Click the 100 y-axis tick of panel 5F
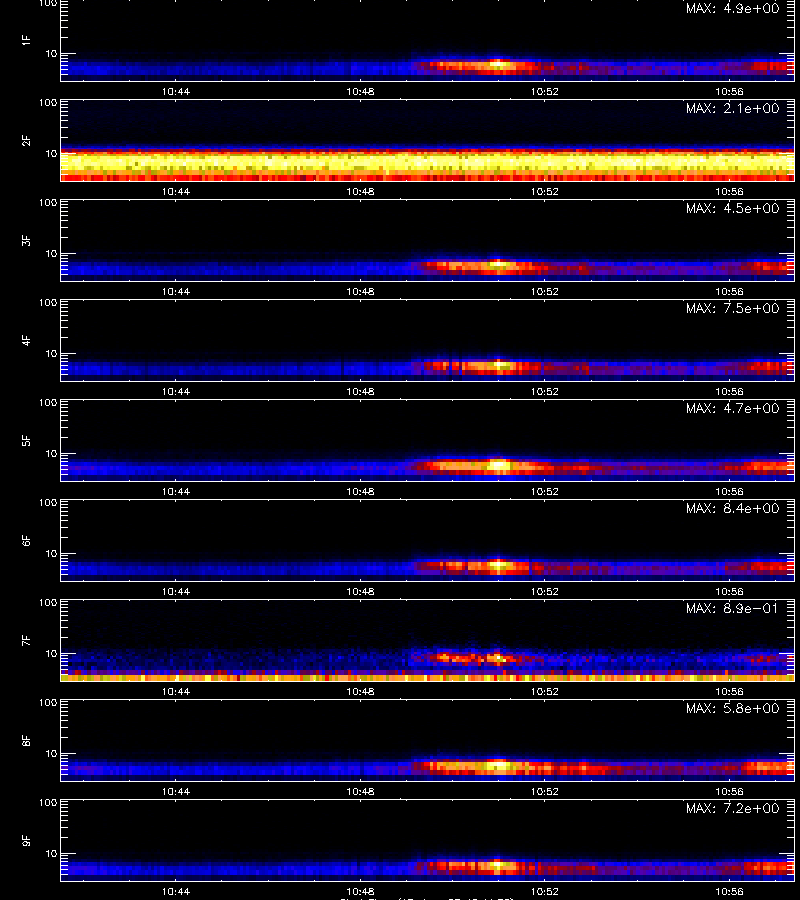This screenshot has height=900, width=800. click(x=48, y=402)
